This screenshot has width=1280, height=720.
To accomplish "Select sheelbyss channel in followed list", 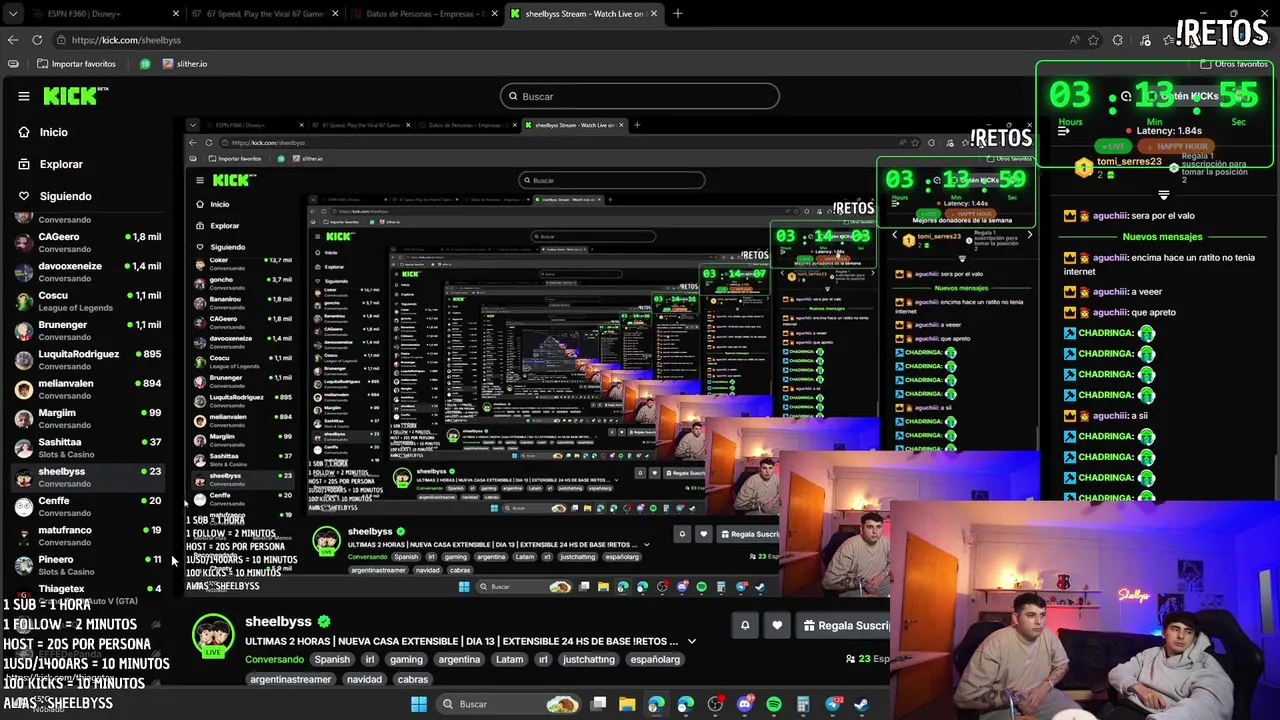I will click(88, 477).
